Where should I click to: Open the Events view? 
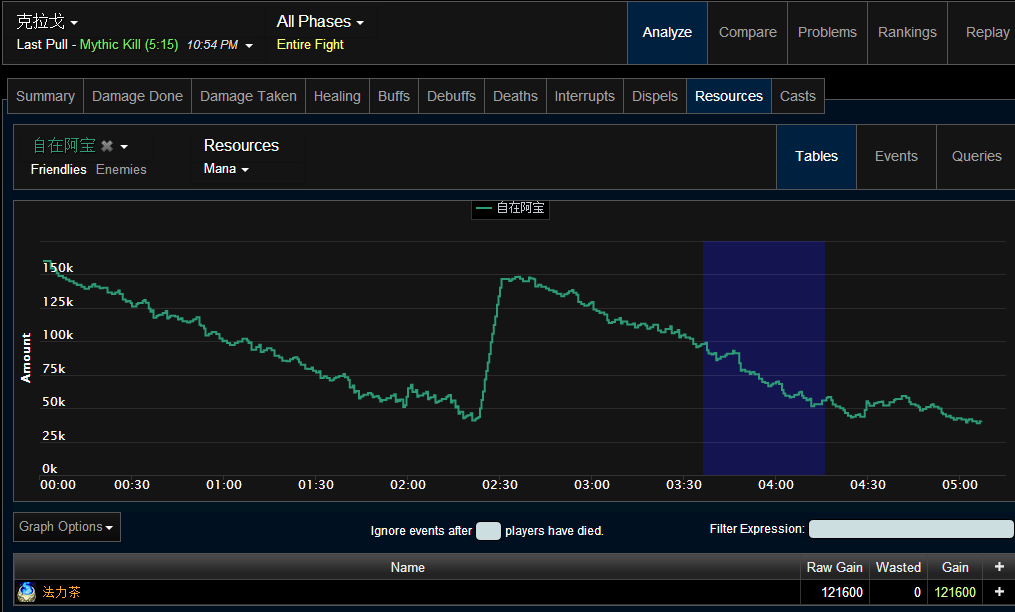[896, 156]
